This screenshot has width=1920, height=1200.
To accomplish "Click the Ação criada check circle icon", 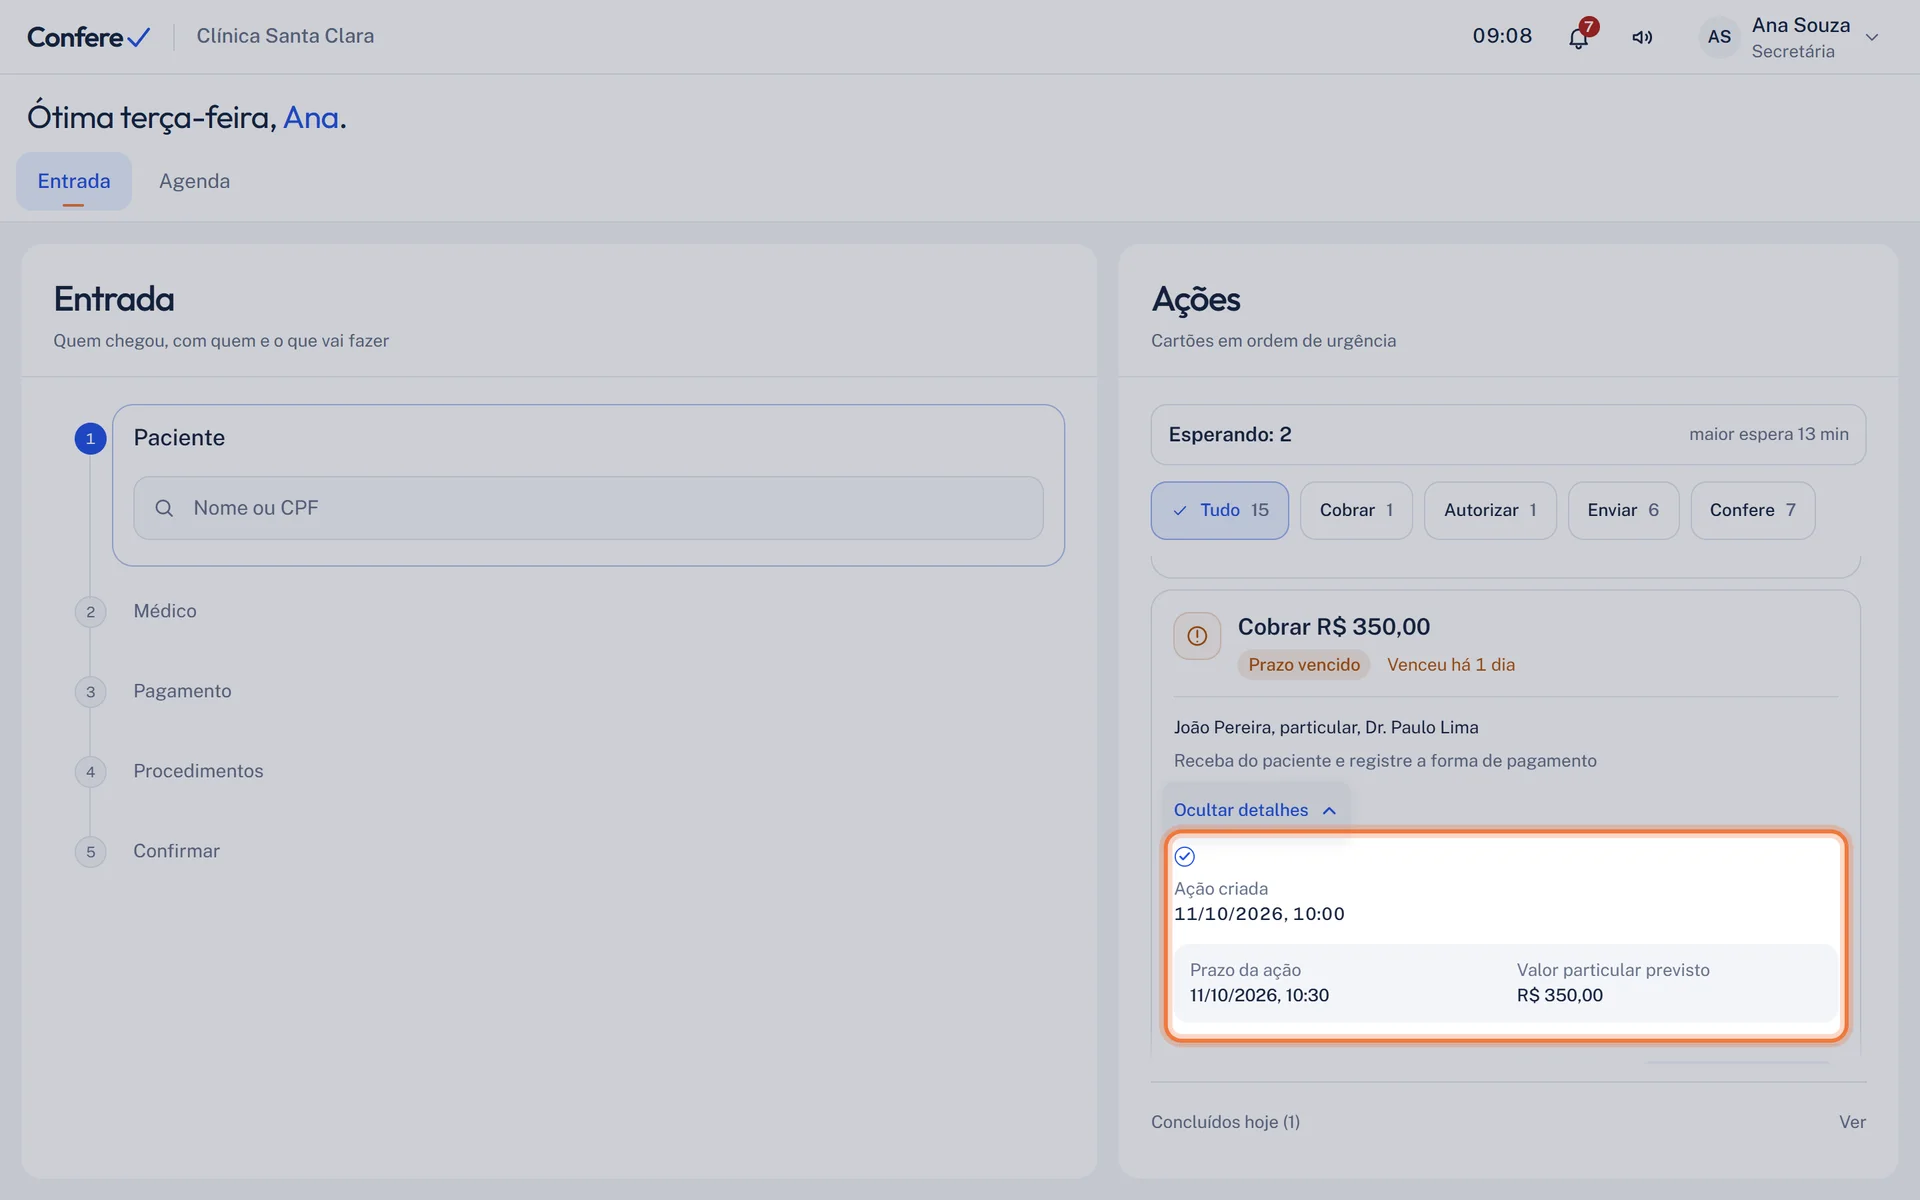I will (x=1185, y=856).
